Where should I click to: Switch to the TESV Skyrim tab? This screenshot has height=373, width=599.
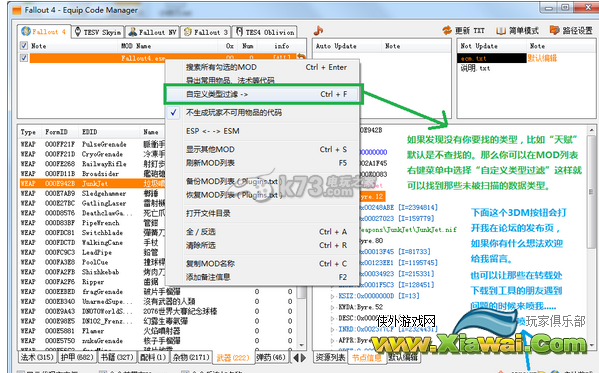[98, 32]
